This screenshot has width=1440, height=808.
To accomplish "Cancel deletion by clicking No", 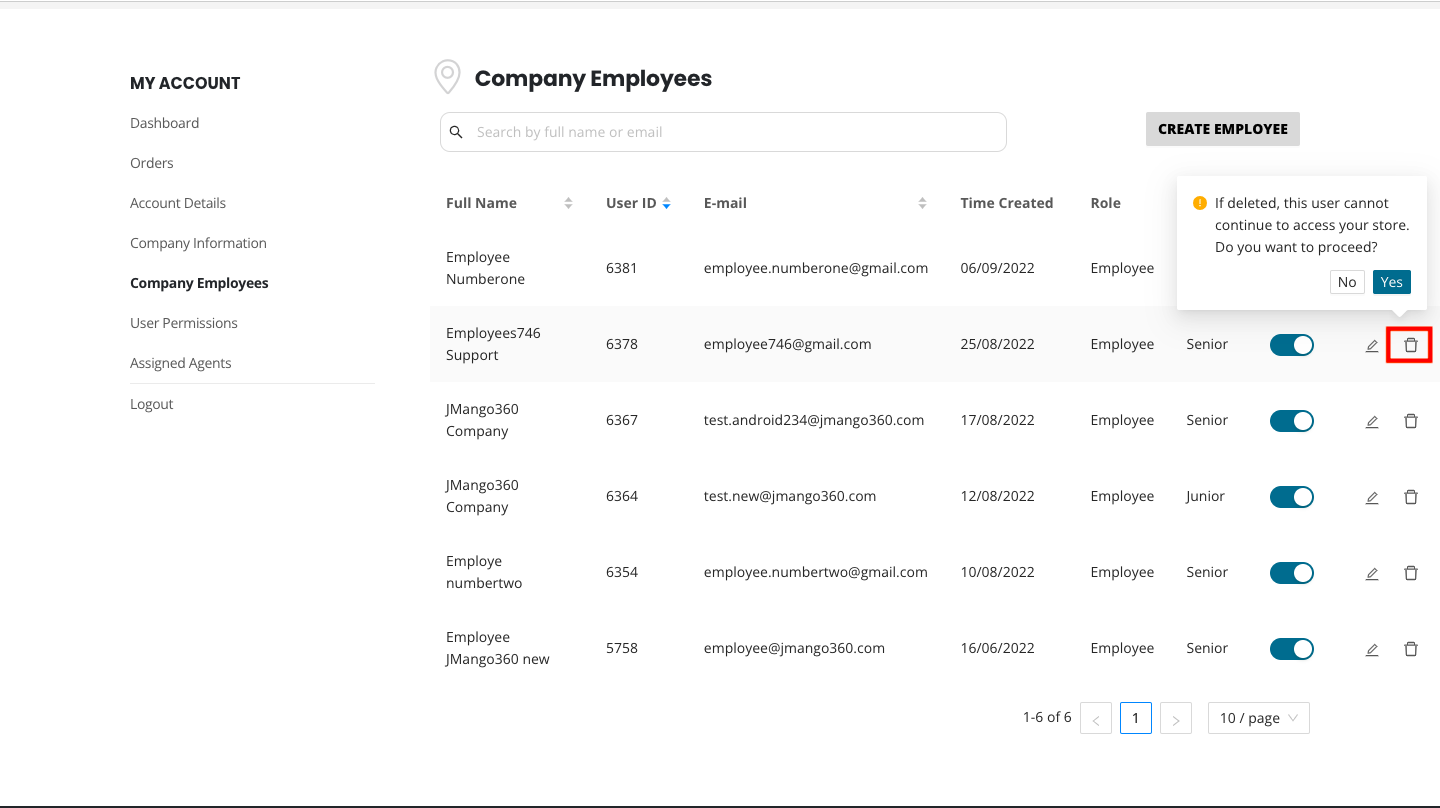I will 1346,282.
